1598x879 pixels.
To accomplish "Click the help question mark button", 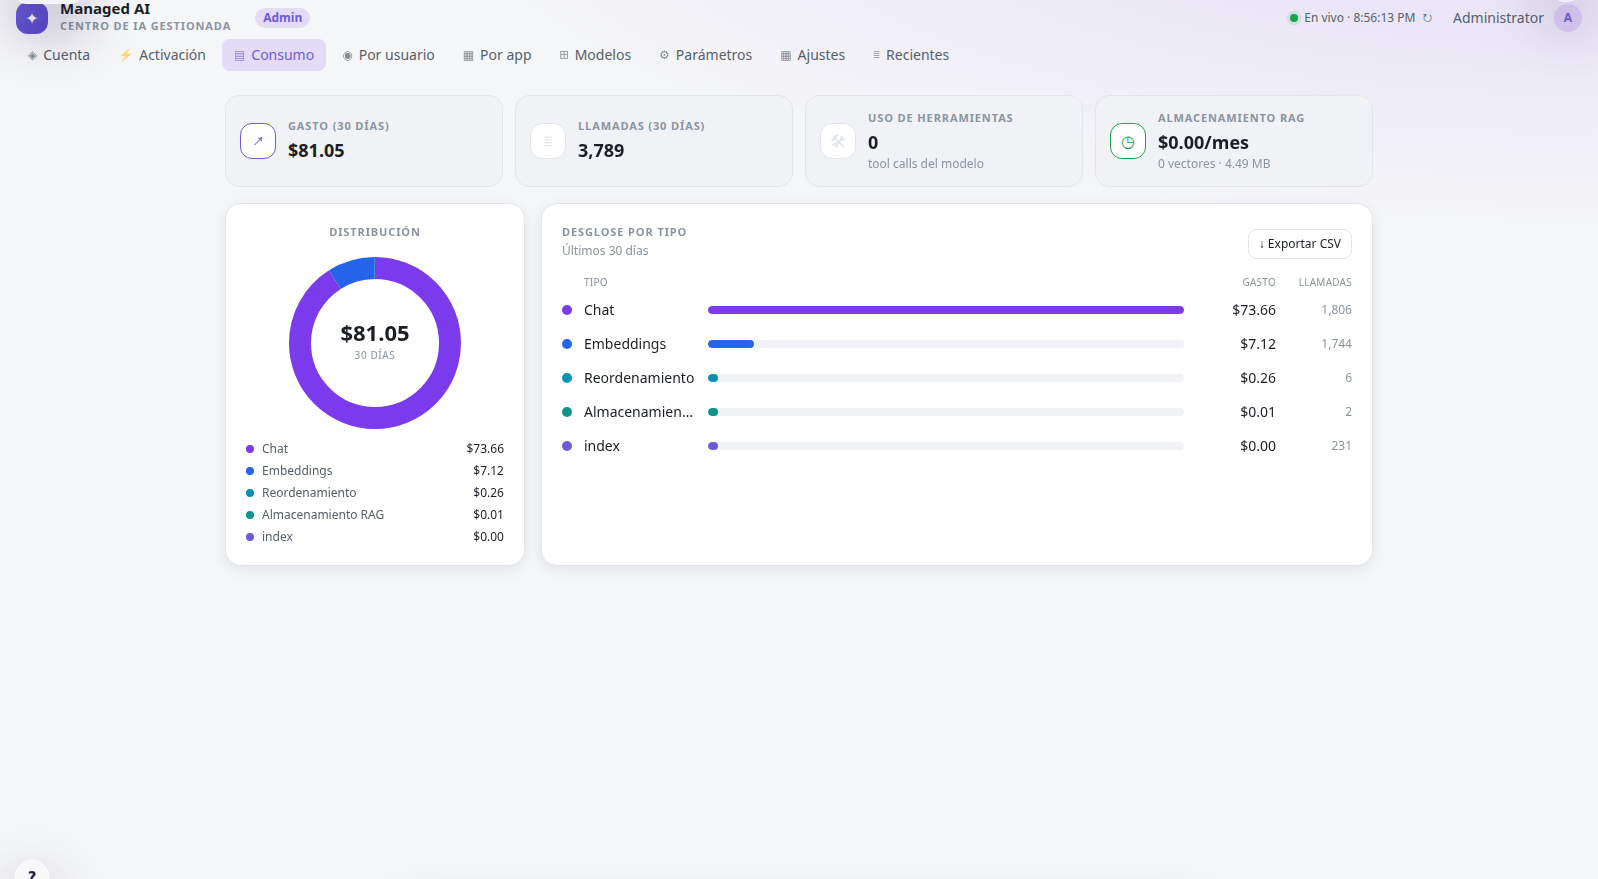I will 32,873.
